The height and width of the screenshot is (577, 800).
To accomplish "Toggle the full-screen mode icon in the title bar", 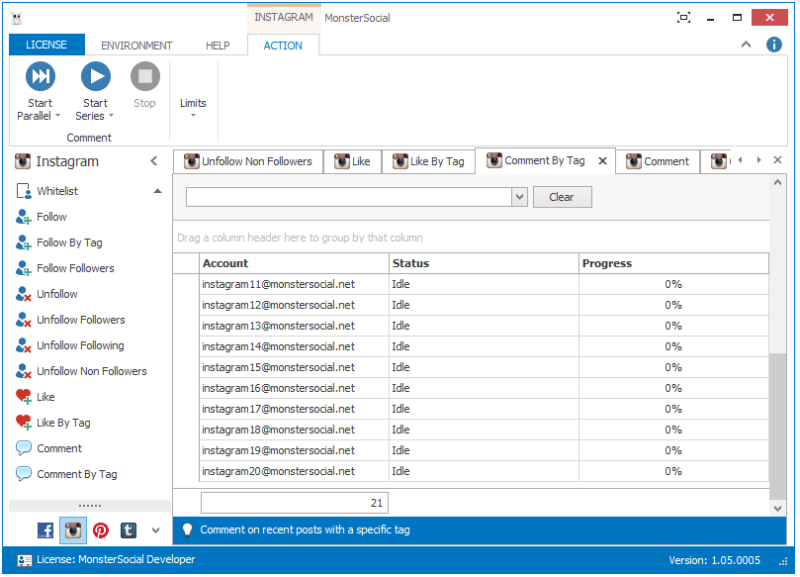I will (x=683, y=18).
